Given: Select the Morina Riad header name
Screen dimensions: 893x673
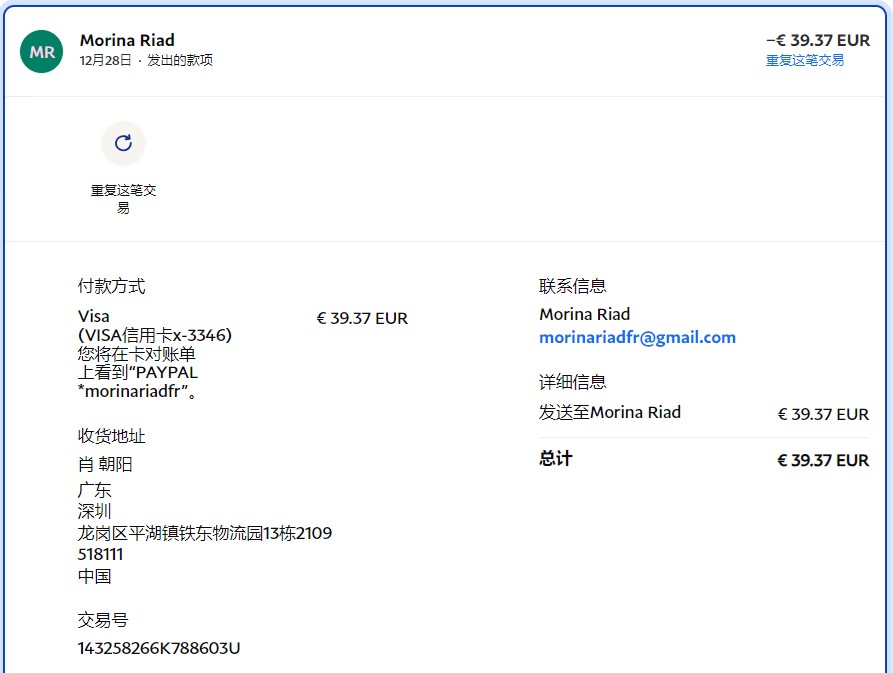Looking at the screenshot, I should 127,40.
